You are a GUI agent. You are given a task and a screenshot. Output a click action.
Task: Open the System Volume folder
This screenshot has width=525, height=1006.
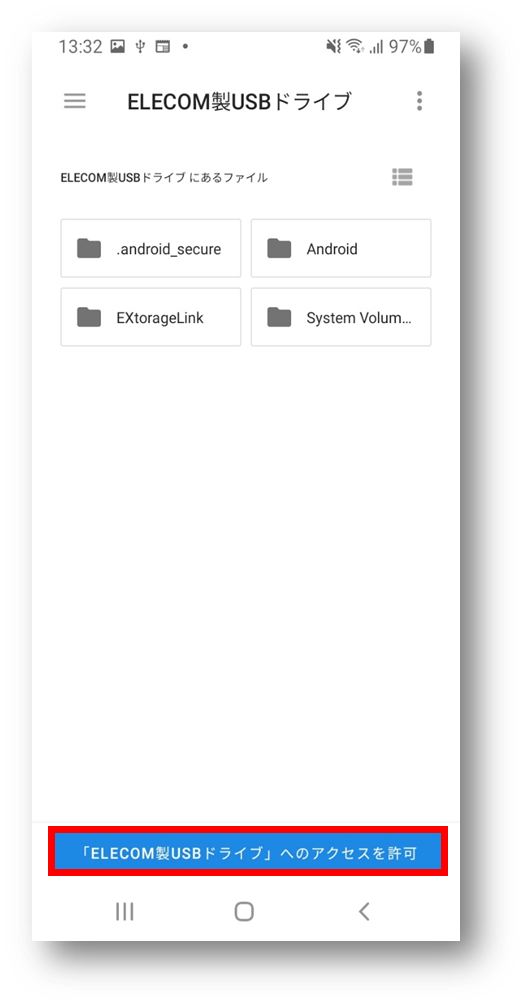341,317
